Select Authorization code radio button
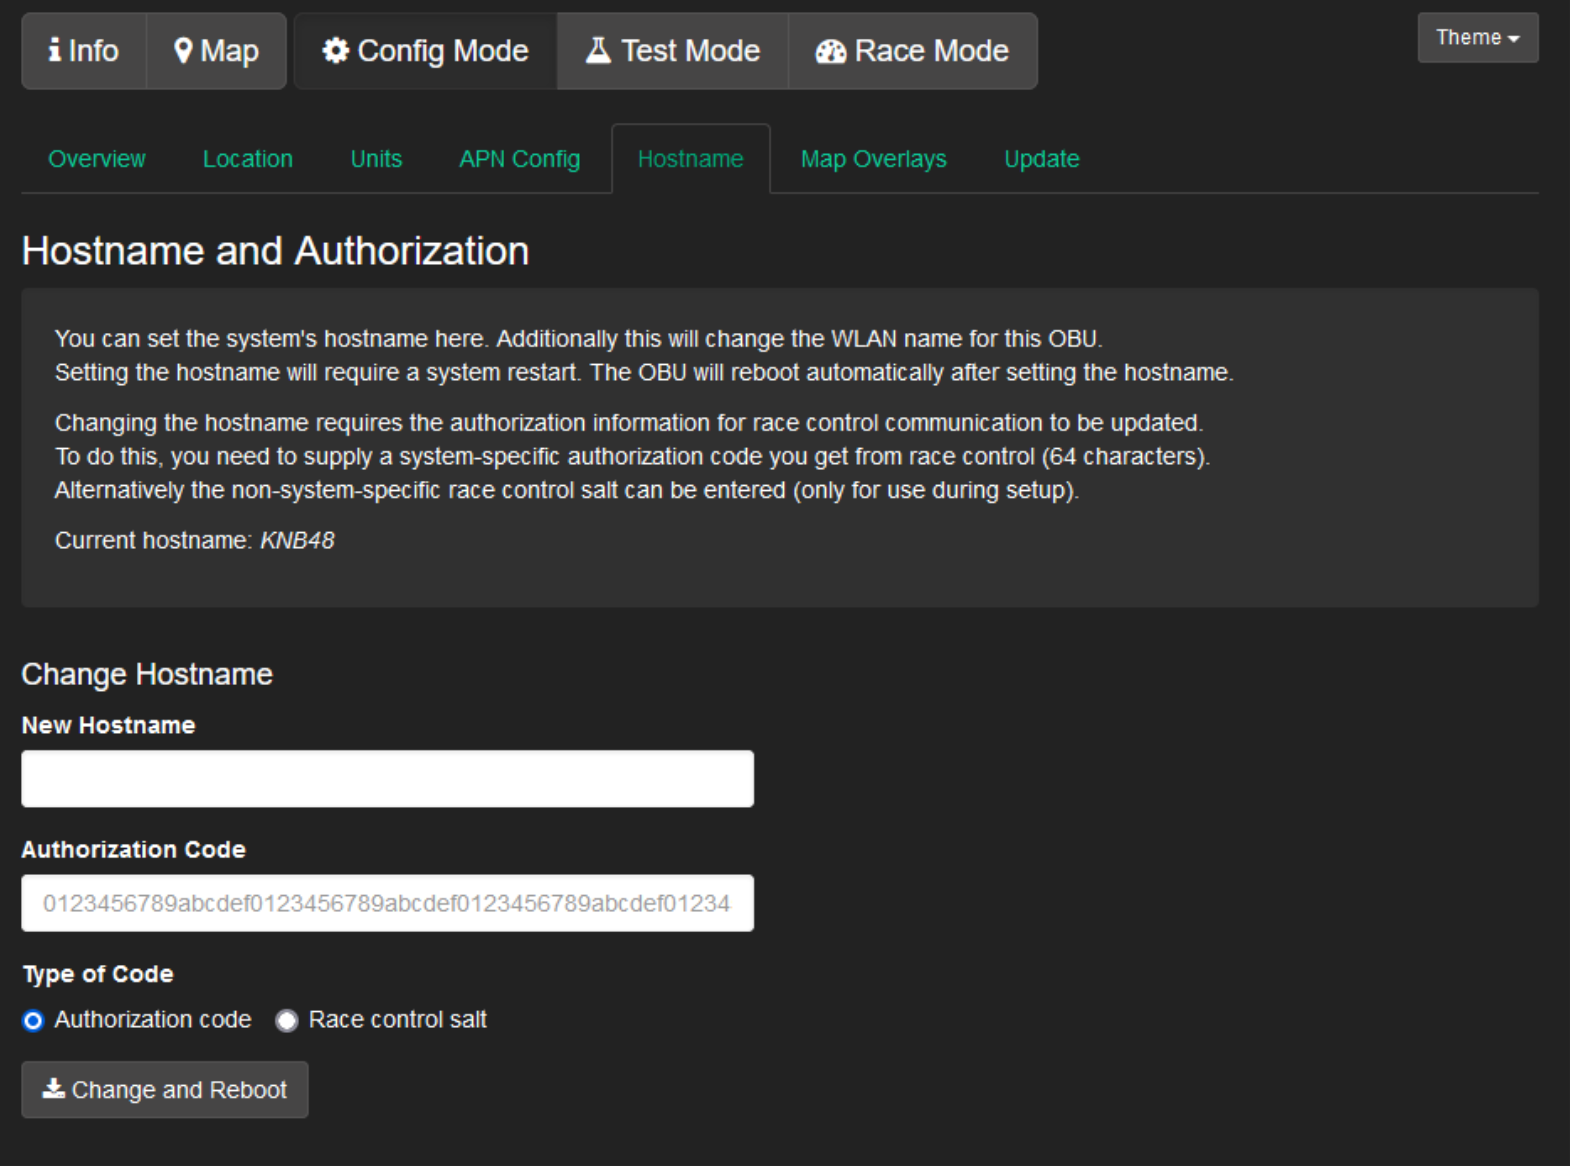Viewport: 1570px width, 1166px height. pyautogui.click(x=34, y=1020)
